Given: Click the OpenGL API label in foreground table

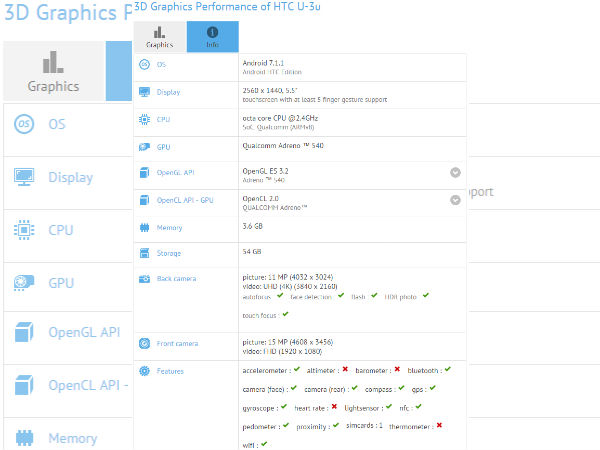Looking at the screenshot, I should coord(176,173).
